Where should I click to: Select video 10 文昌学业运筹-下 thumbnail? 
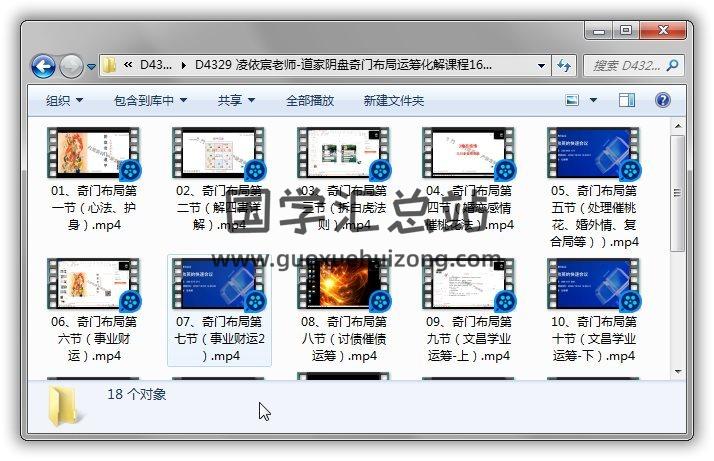coord(594,285)
